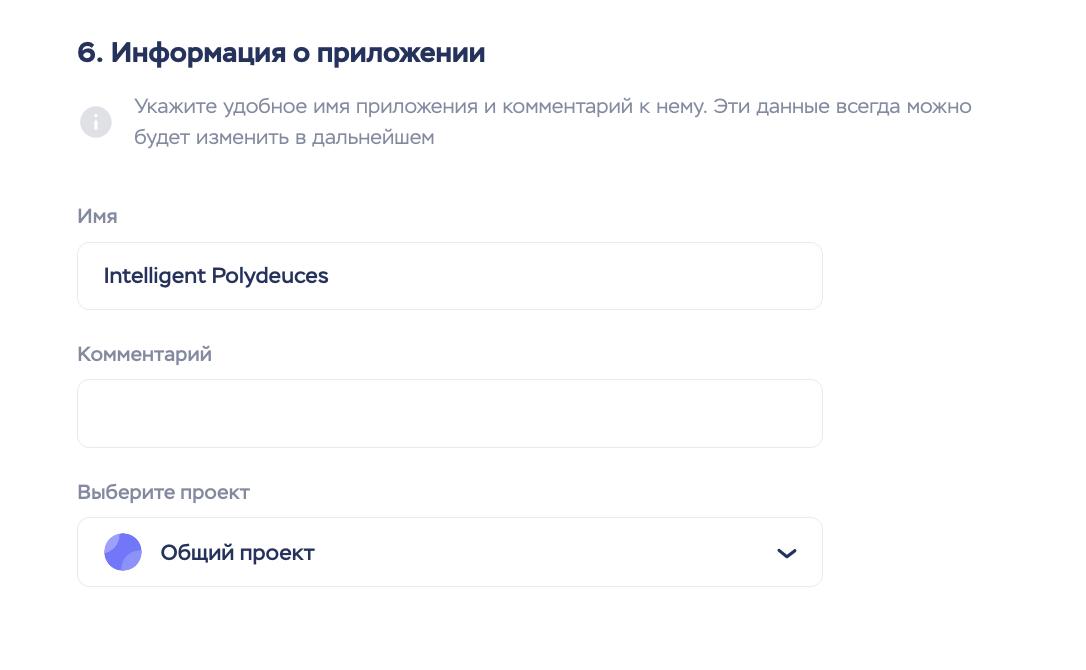1086x670 pixels.
Task: Click the Общий проект label text
Action: 237,551
